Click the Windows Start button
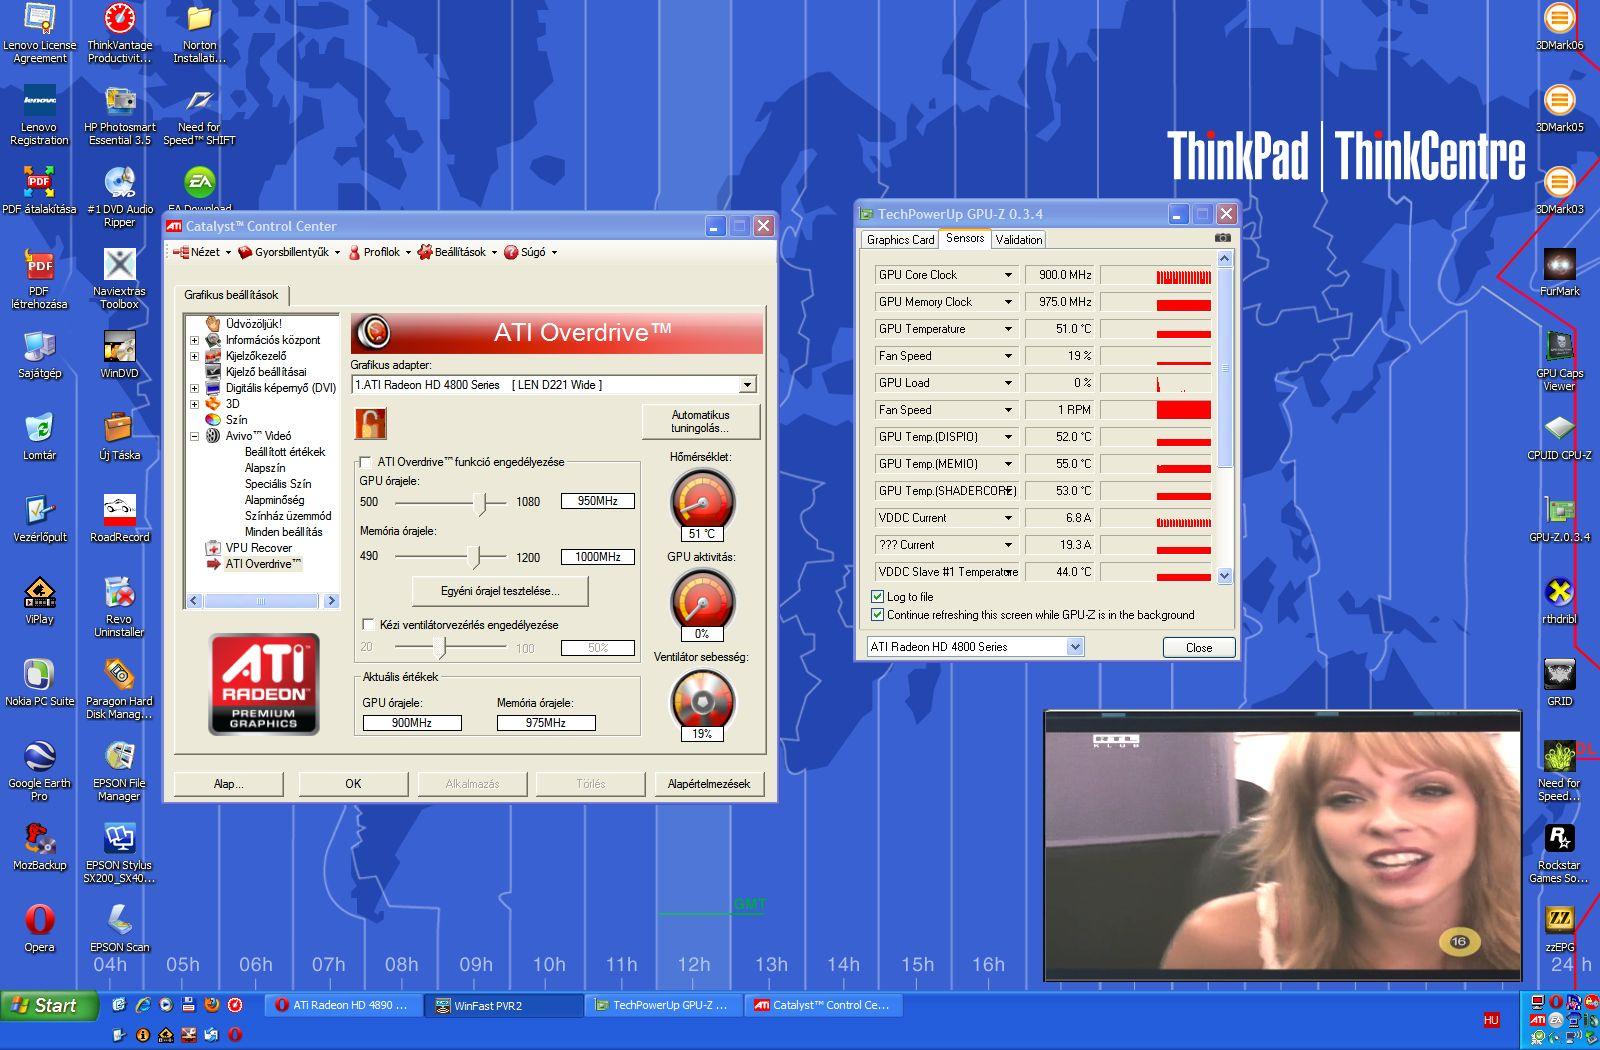 pyautogui.click(x=50, y=1005)
